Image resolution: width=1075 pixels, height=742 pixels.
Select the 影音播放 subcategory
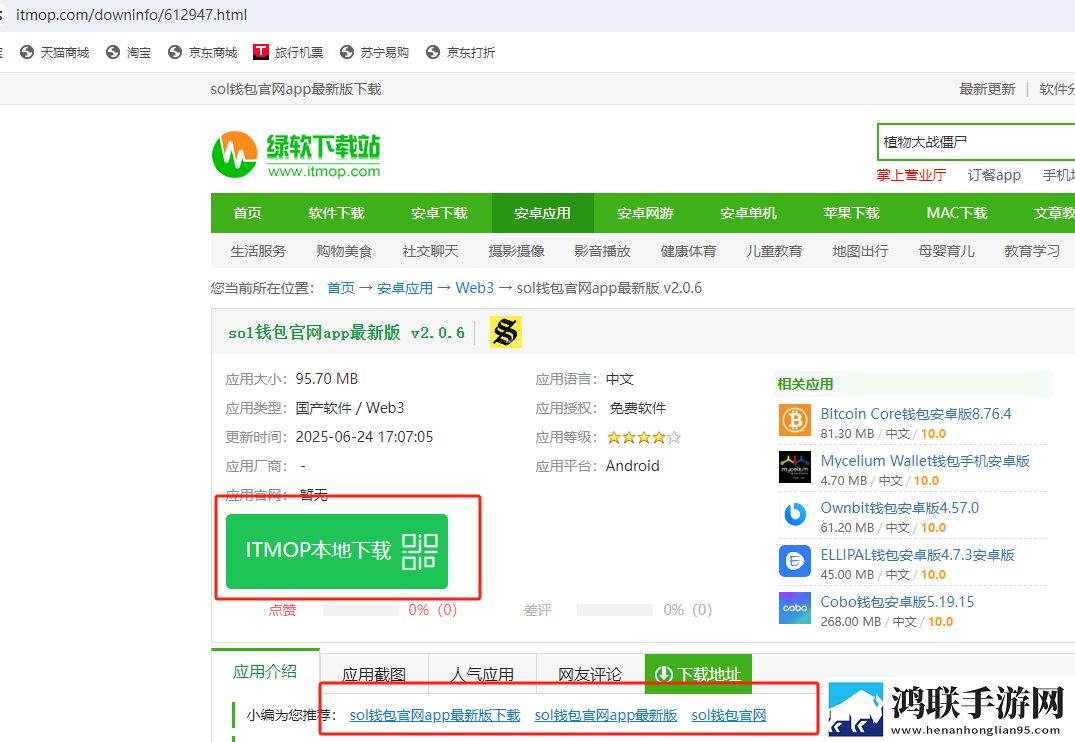coord(603,251)
